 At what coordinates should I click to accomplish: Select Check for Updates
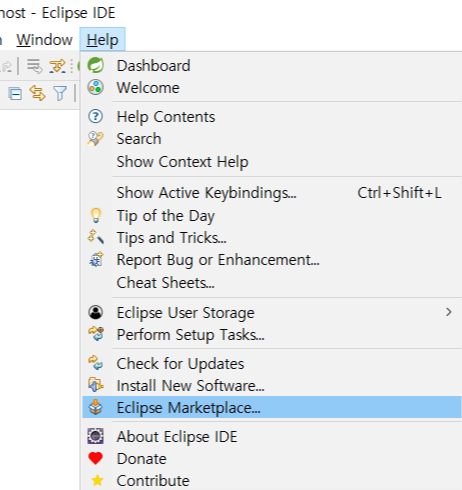coord(272,363)
